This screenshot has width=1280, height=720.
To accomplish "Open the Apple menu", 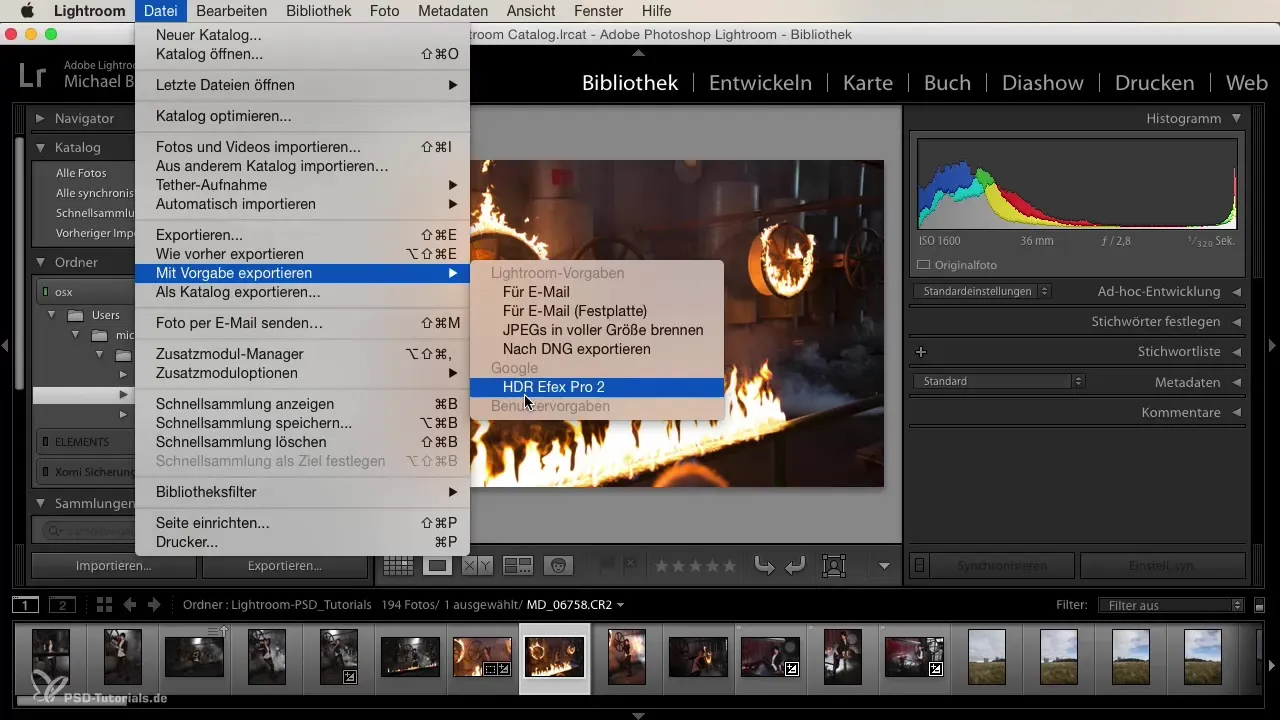I will pos(27,11).
